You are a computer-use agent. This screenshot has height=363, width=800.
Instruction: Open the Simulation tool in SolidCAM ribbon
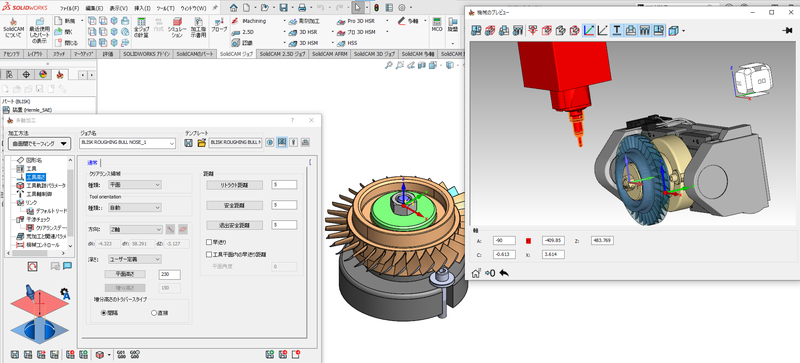pos(177,28)
